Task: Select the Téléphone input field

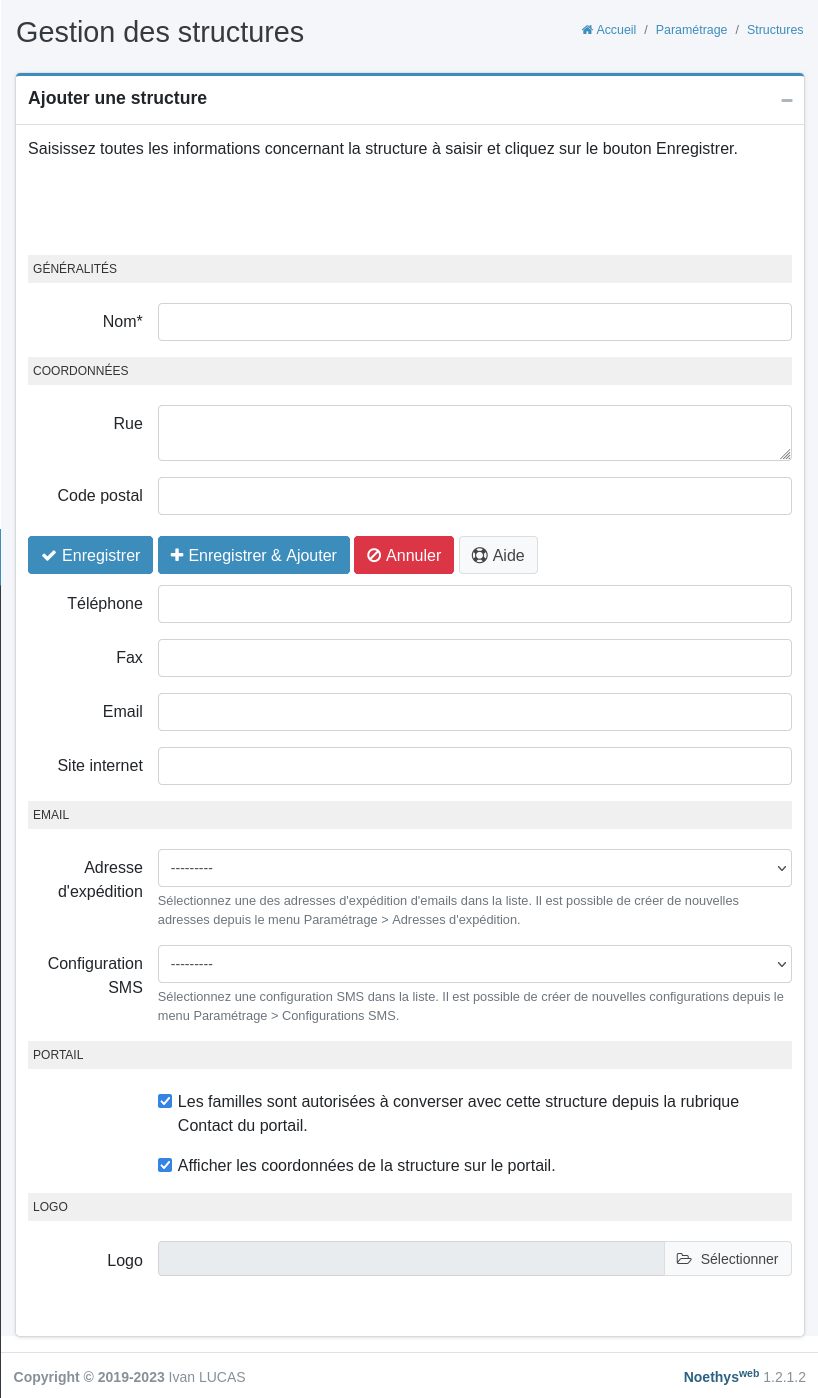Action: point(474,604)
